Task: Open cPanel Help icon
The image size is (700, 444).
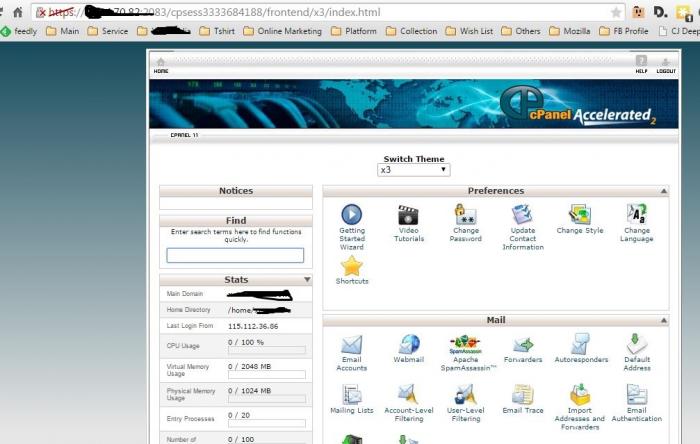Action: [x=641, y=64]
